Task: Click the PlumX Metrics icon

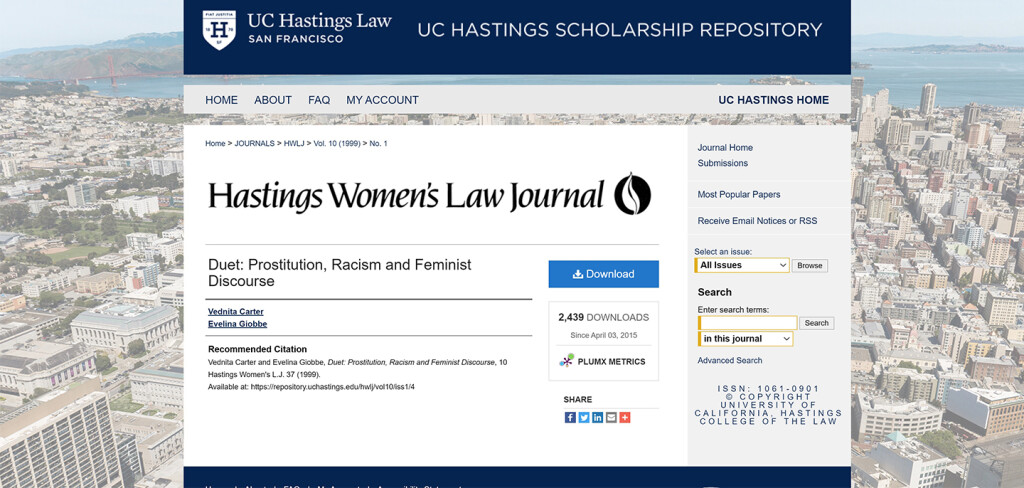Action: 567,361
